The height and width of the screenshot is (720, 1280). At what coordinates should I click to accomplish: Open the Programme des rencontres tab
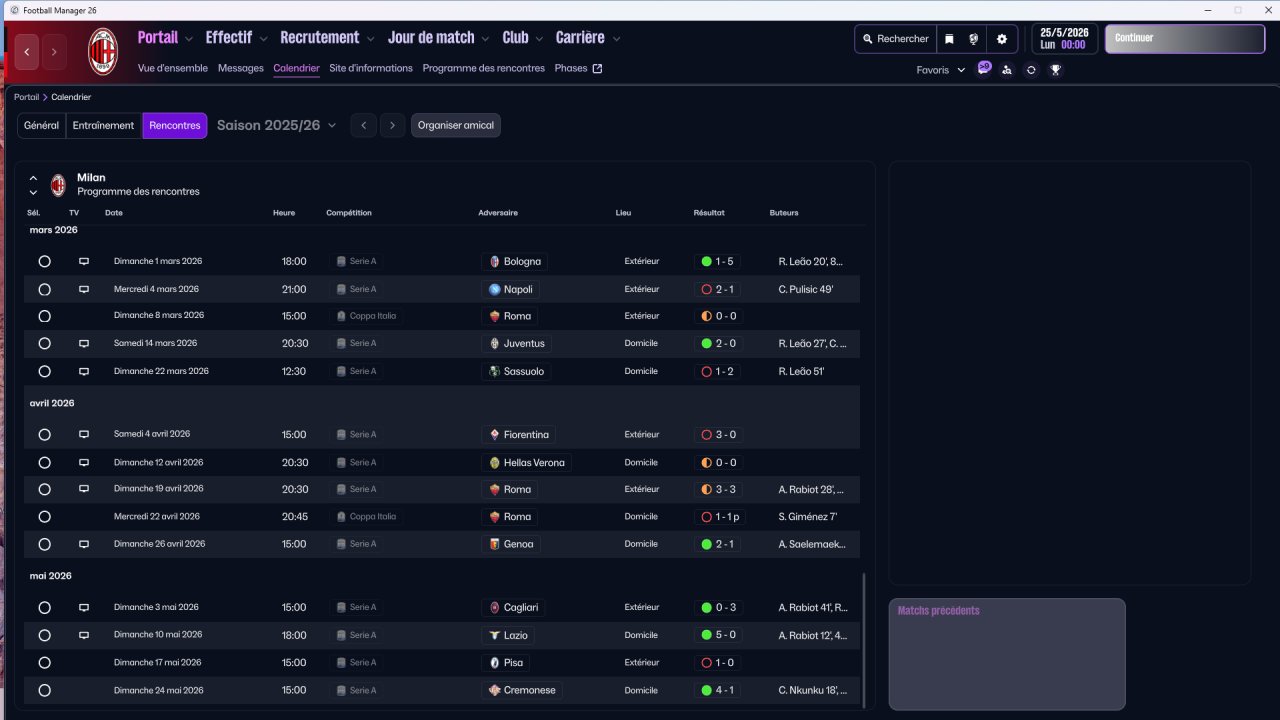click(x=484, y=68)
